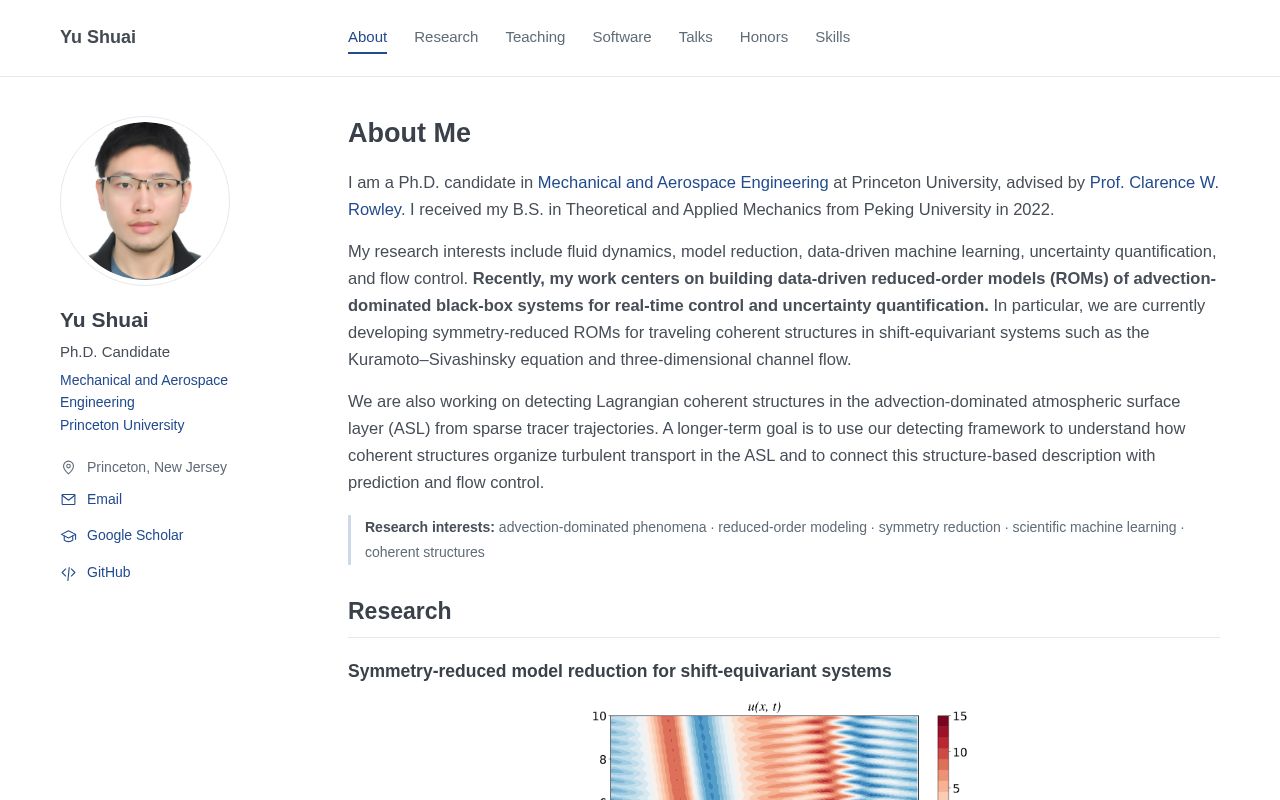
Task: Click the u(x, t) heatmap figure
Action: tap(764, 755)
